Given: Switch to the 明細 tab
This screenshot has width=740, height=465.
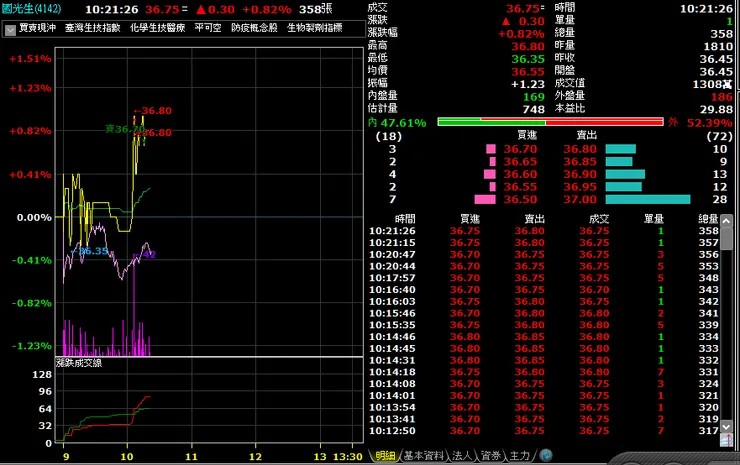Looking at the screenshot, I should coord(385,456).
